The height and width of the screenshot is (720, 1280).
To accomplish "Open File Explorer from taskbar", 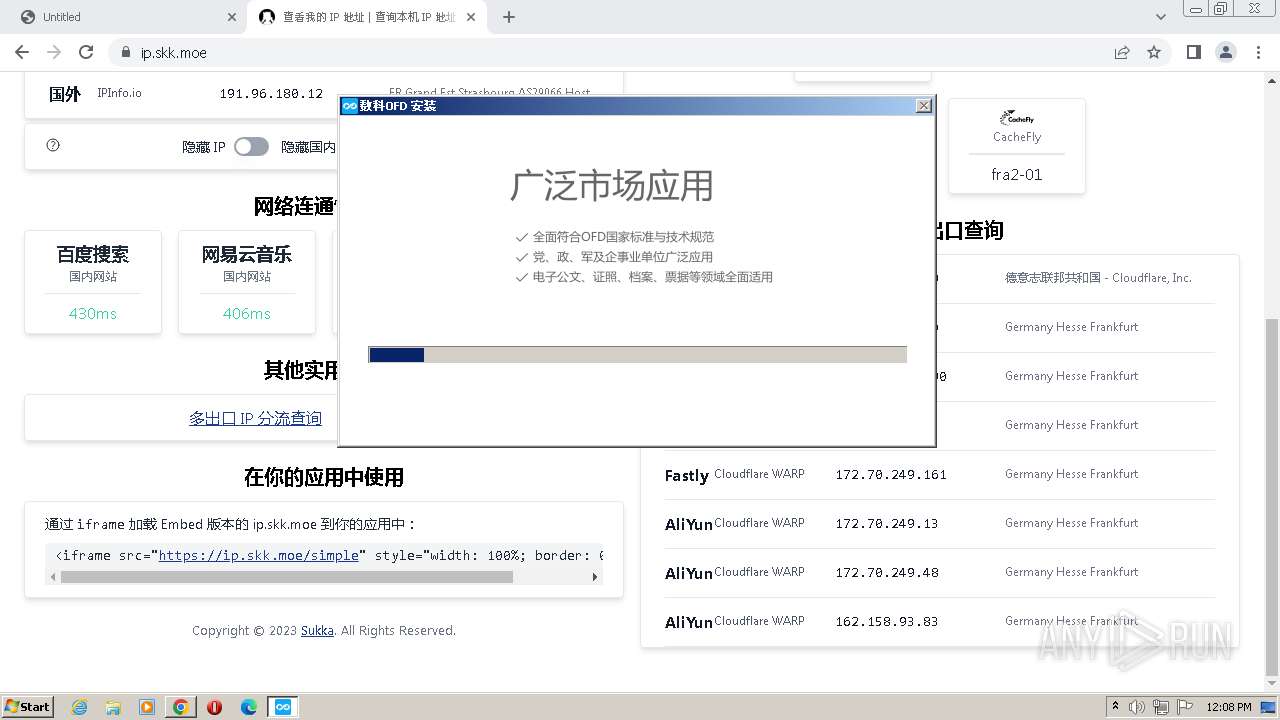I will pyautogui.click(x=113, y=707).
